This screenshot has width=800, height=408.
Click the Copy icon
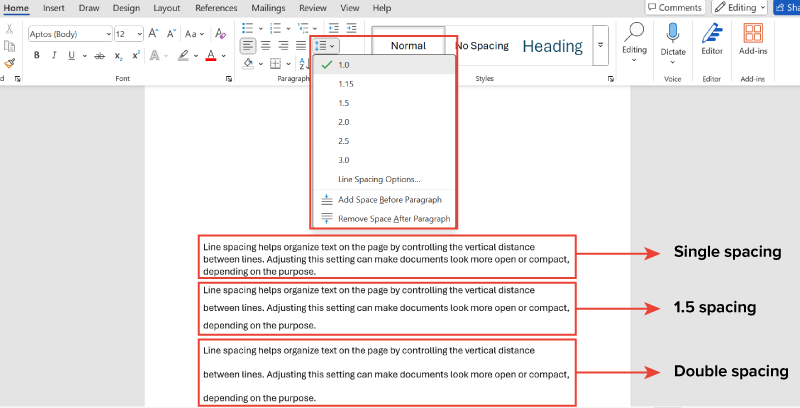pyautogui.click(x=9, y=46)
